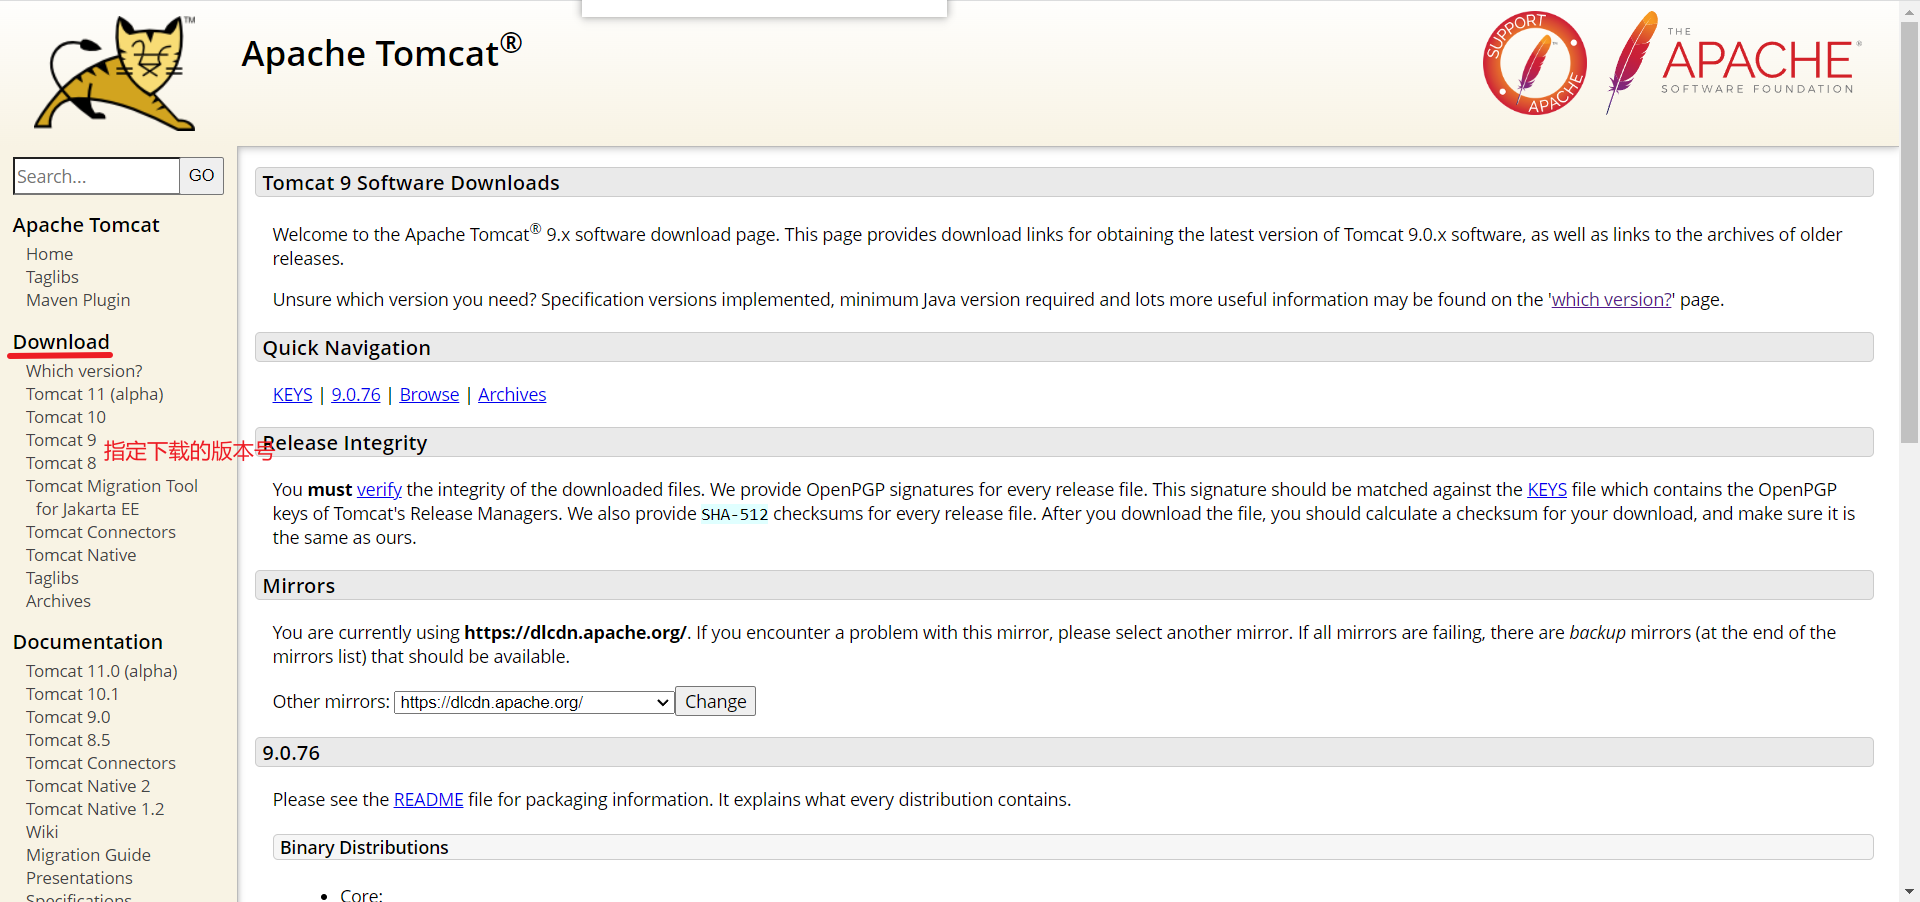Open Which version? sidebar item
1920x902 pixels.
pos(84,371)
